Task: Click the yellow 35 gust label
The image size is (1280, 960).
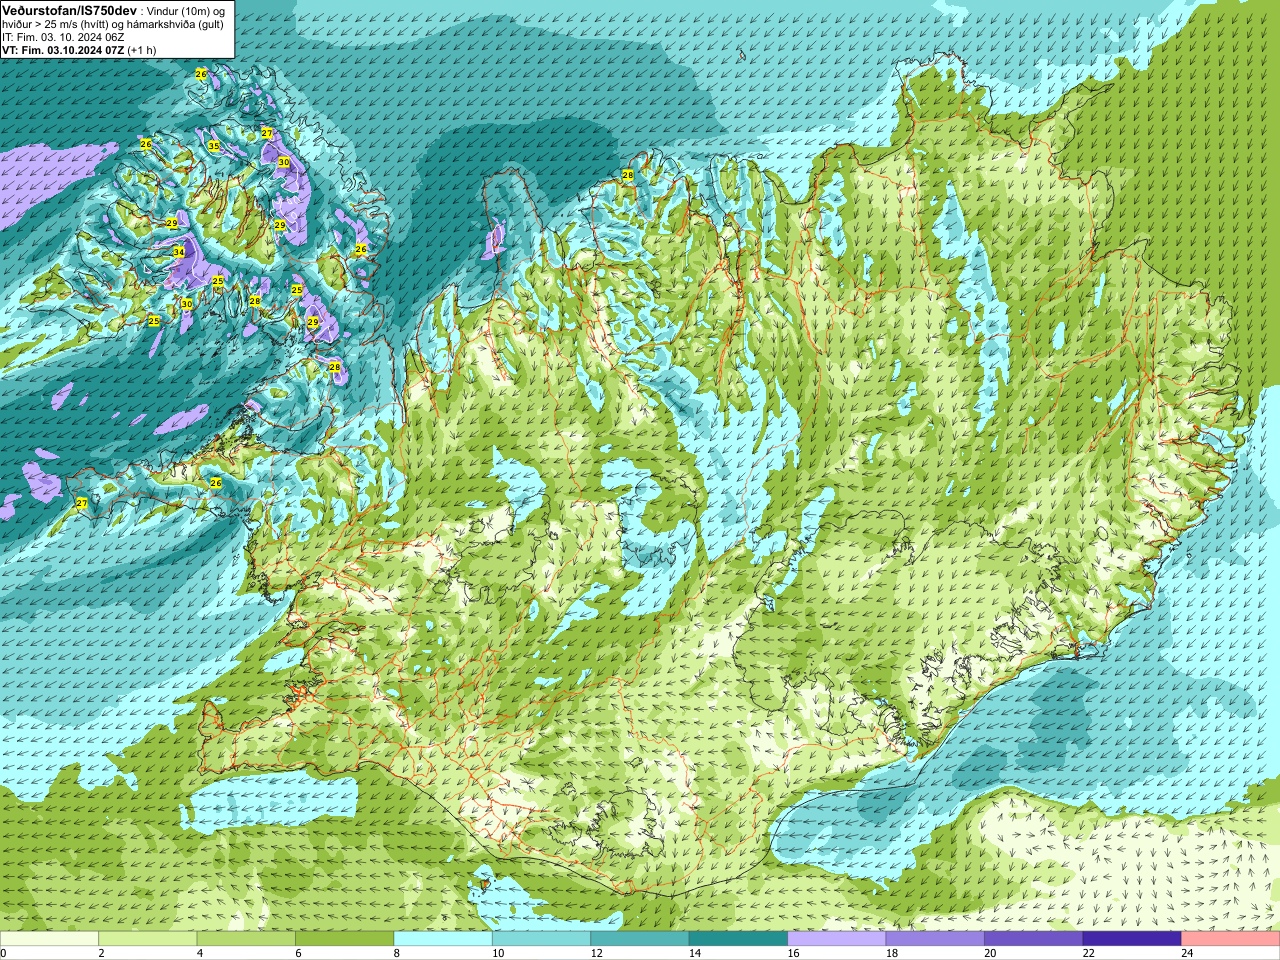Action: pos(214,146)
